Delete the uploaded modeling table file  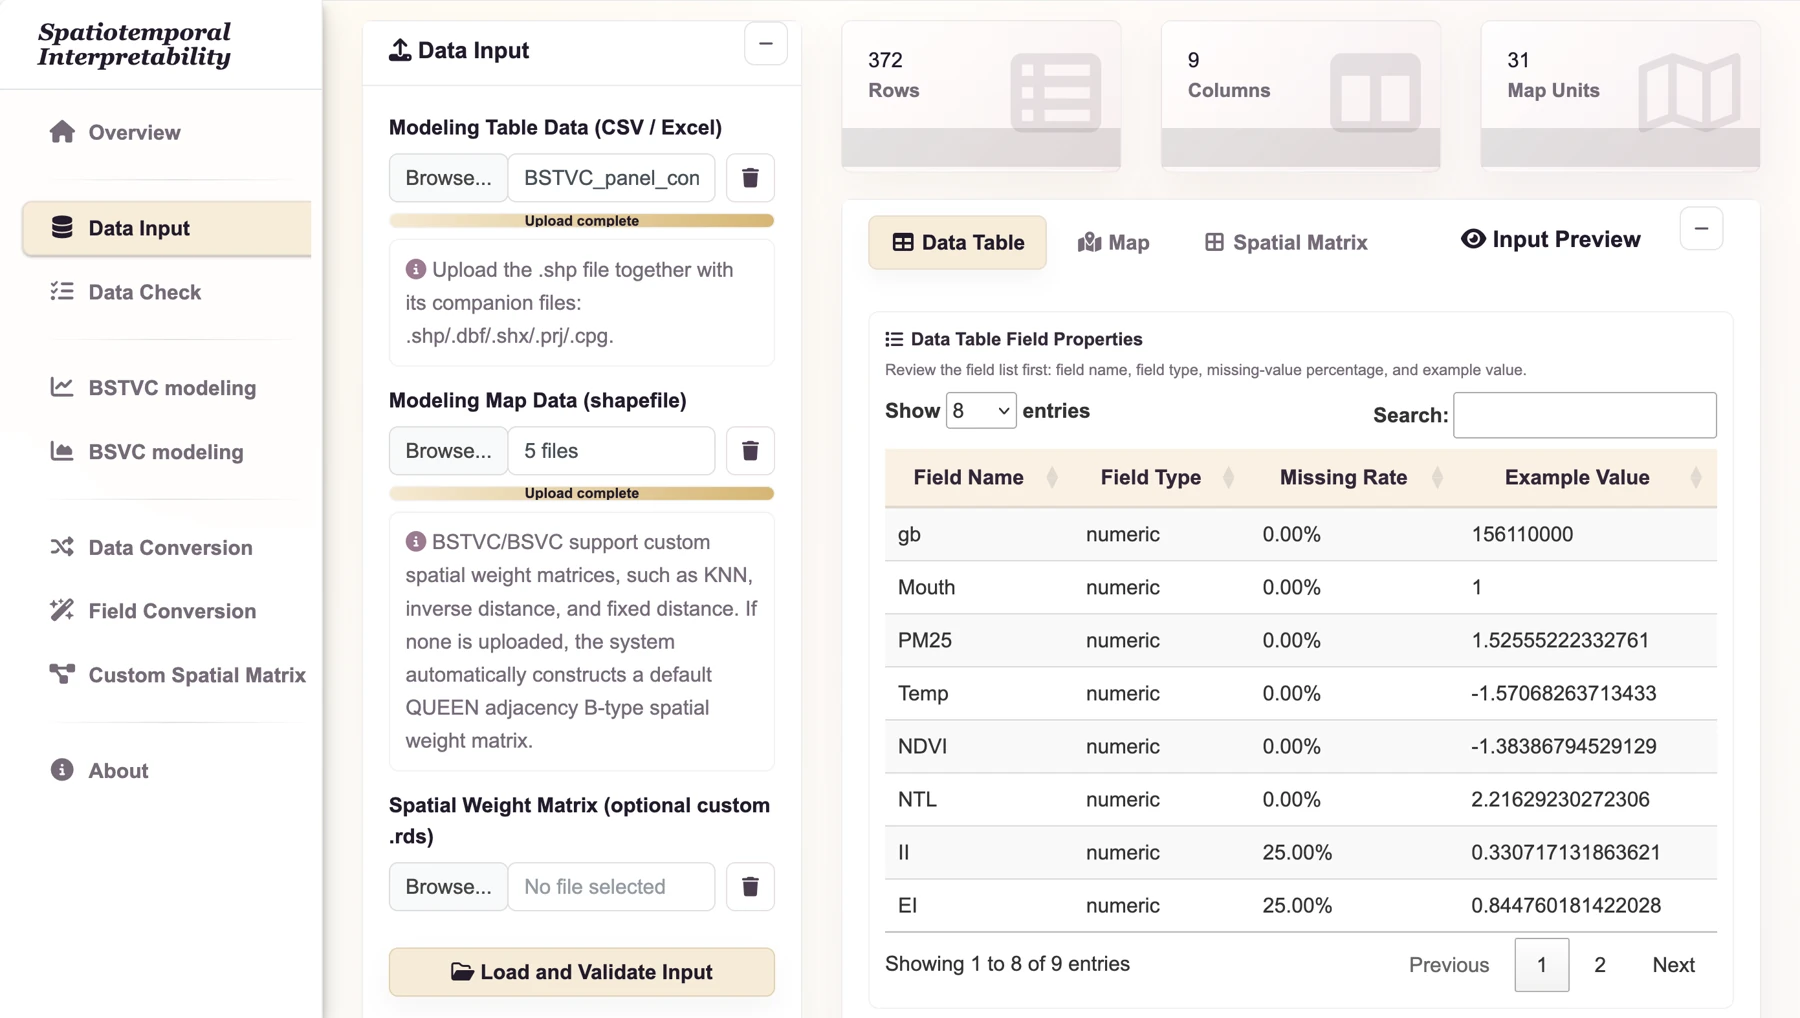click(750, 178)
